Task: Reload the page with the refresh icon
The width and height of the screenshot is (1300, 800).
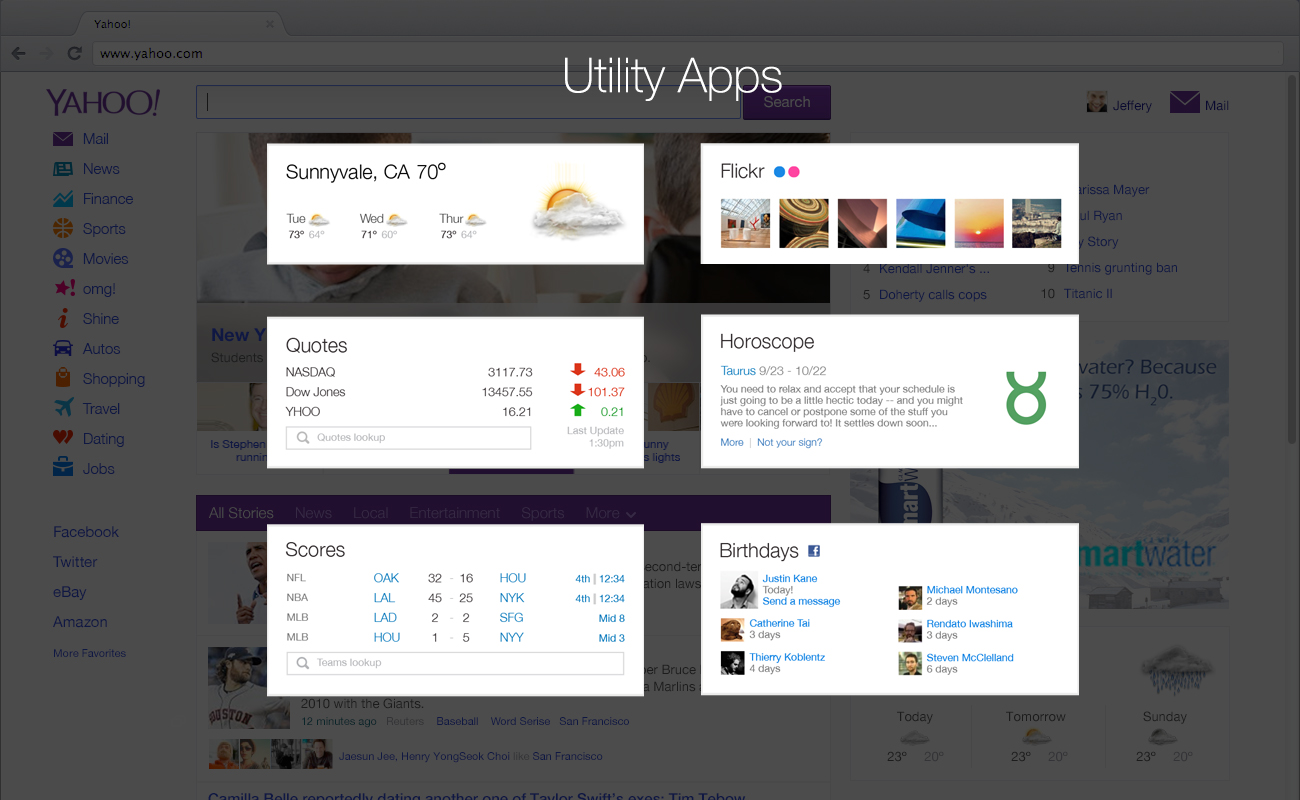Action: pyautogui.click(x=74, y=53)
